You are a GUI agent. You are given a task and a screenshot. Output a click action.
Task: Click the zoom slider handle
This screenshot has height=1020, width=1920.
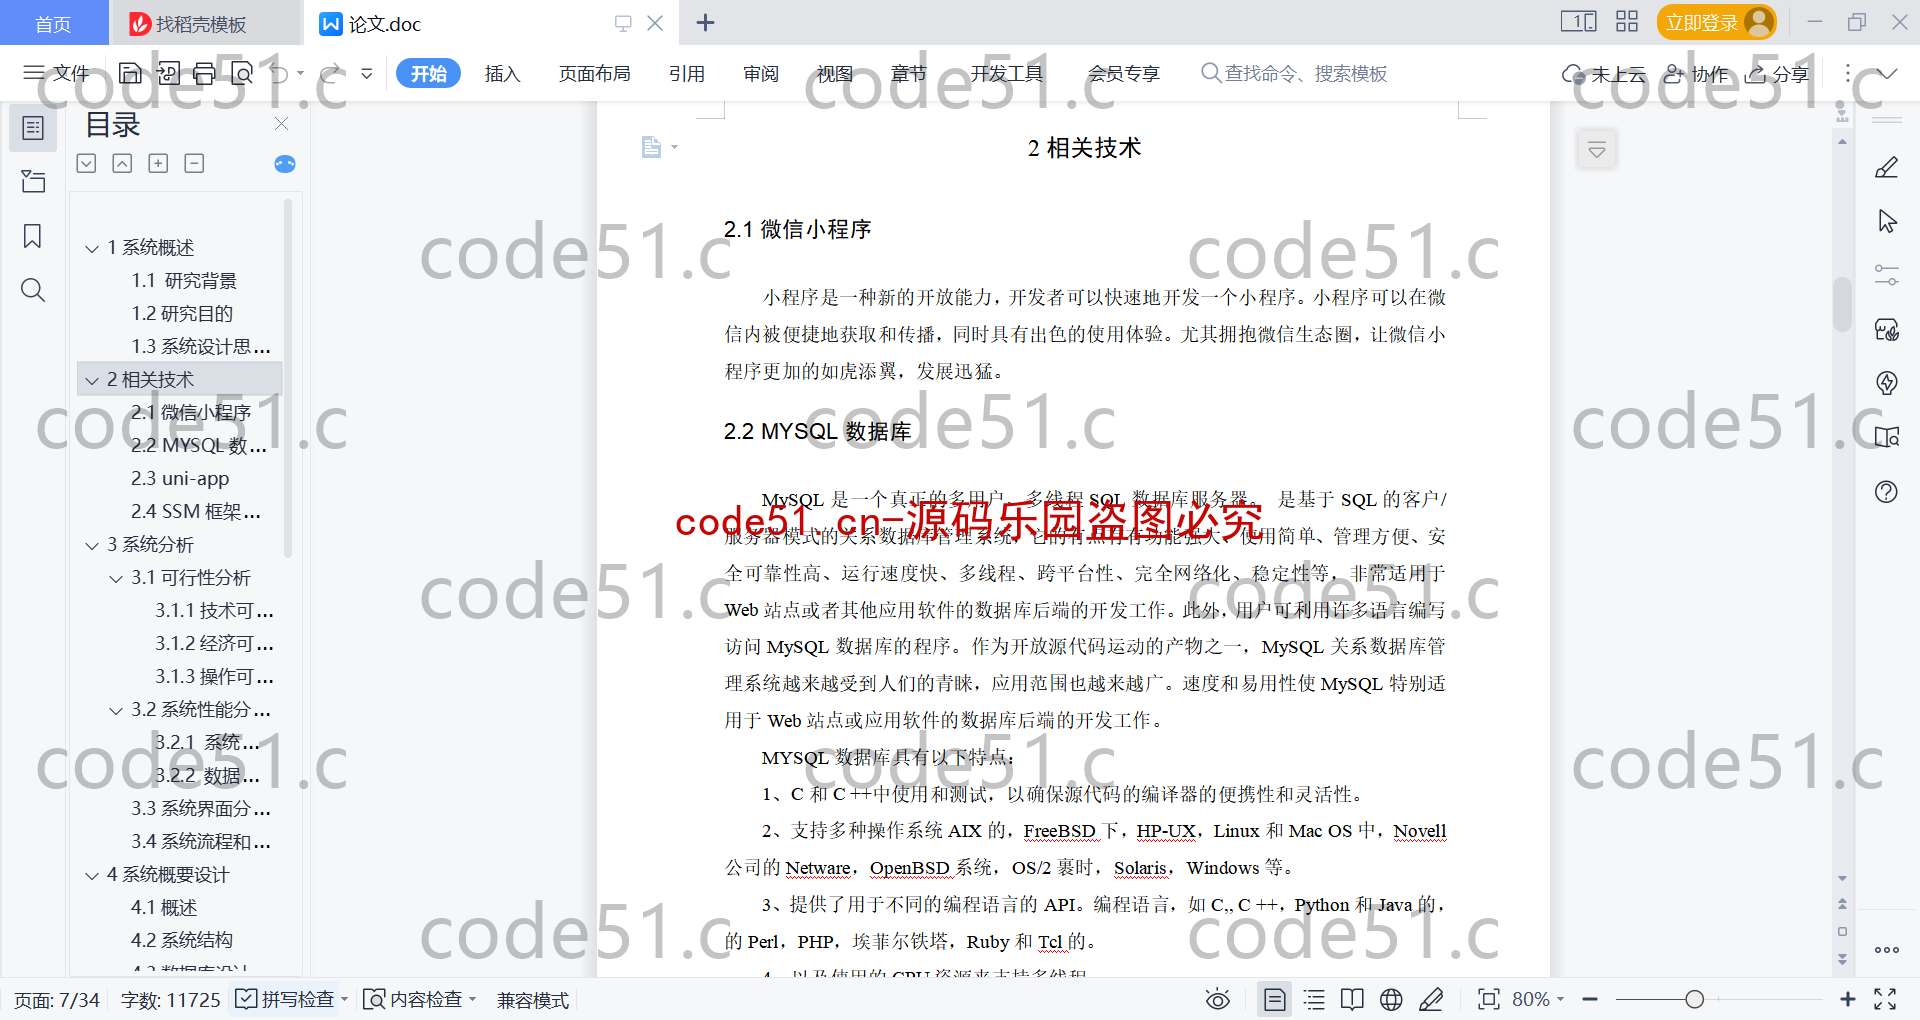(1694, 999)
